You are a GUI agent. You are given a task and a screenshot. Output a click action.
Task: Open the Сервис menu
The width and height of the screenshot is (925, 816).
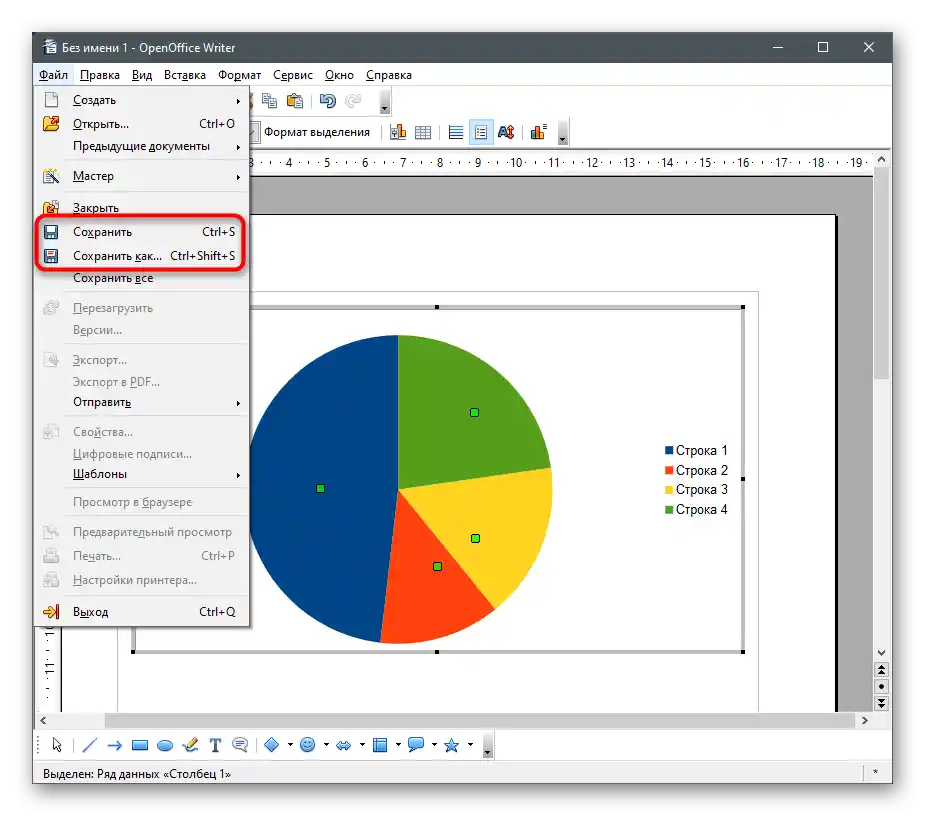(293, 75)
